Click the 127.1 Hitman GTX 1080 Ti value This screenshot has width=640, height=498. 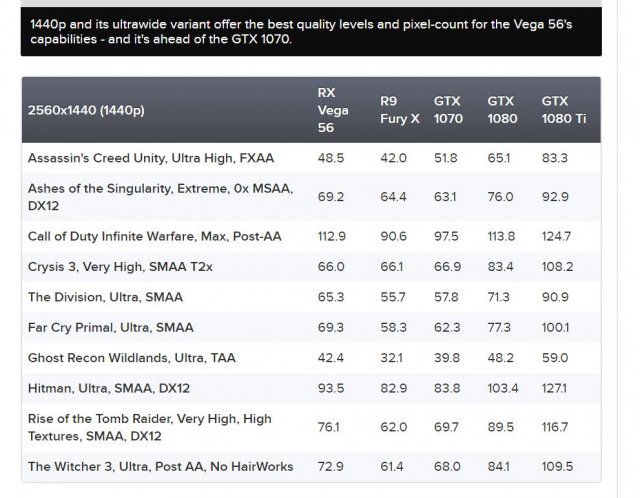pyautogui.click(x=555, y=387)
